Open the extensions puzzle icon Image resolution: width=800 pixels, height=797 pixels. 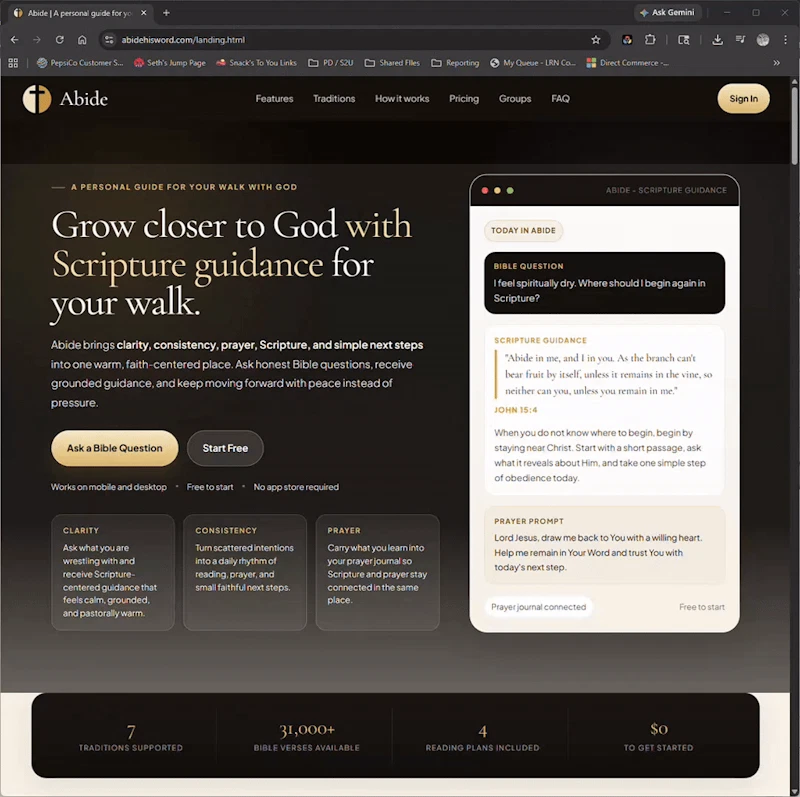650,40
